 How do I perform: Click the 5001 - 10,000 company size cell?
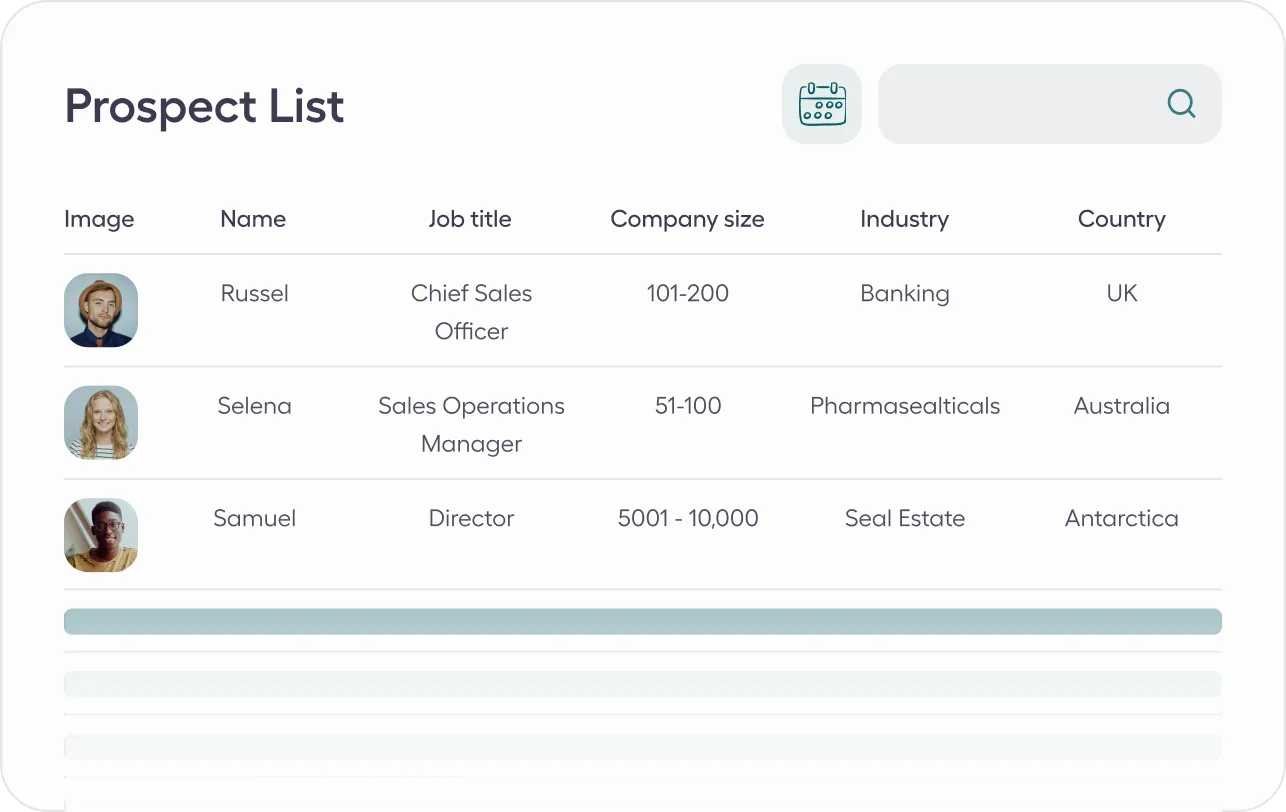tap(687, 518)
